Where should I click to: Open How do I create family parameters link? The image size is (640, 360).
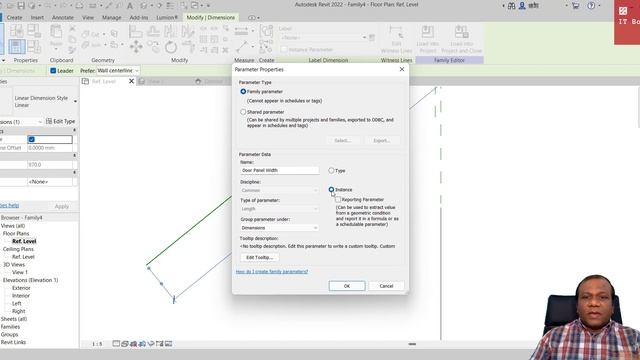pyautogui.click(x=272, y=271)
